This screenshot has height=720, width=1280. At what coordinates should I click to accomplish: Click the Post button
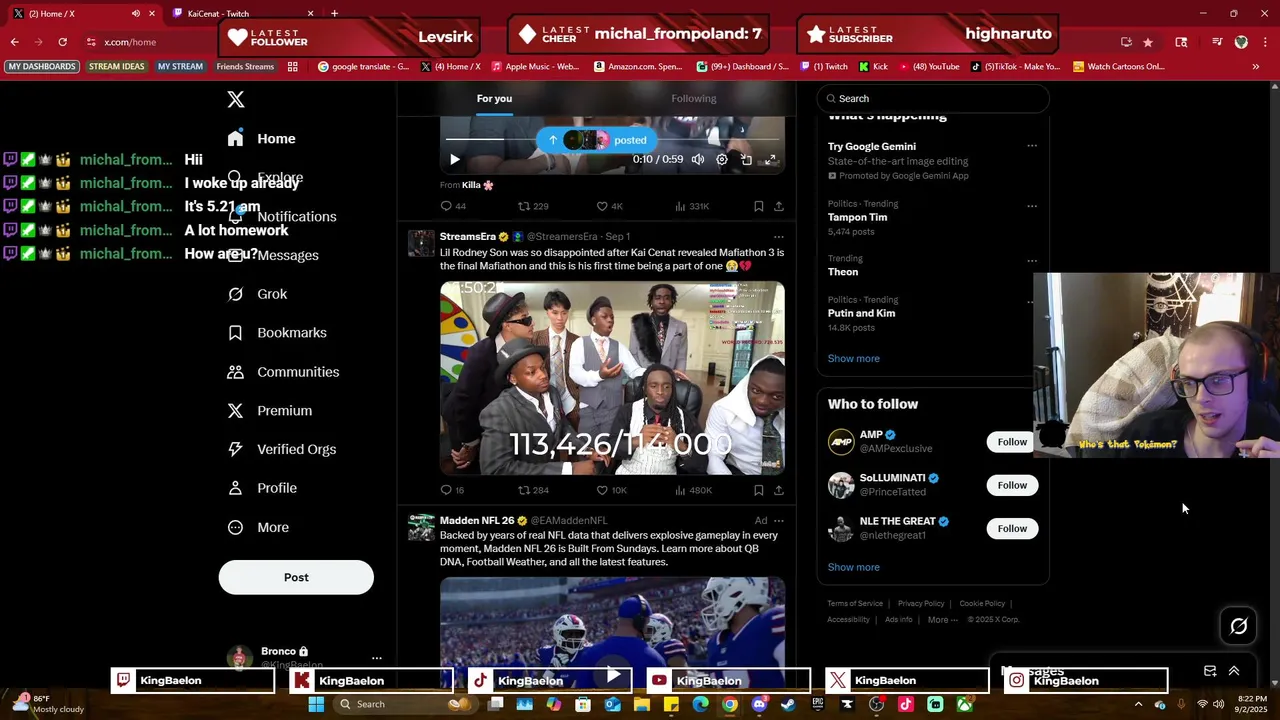(296, 577)
